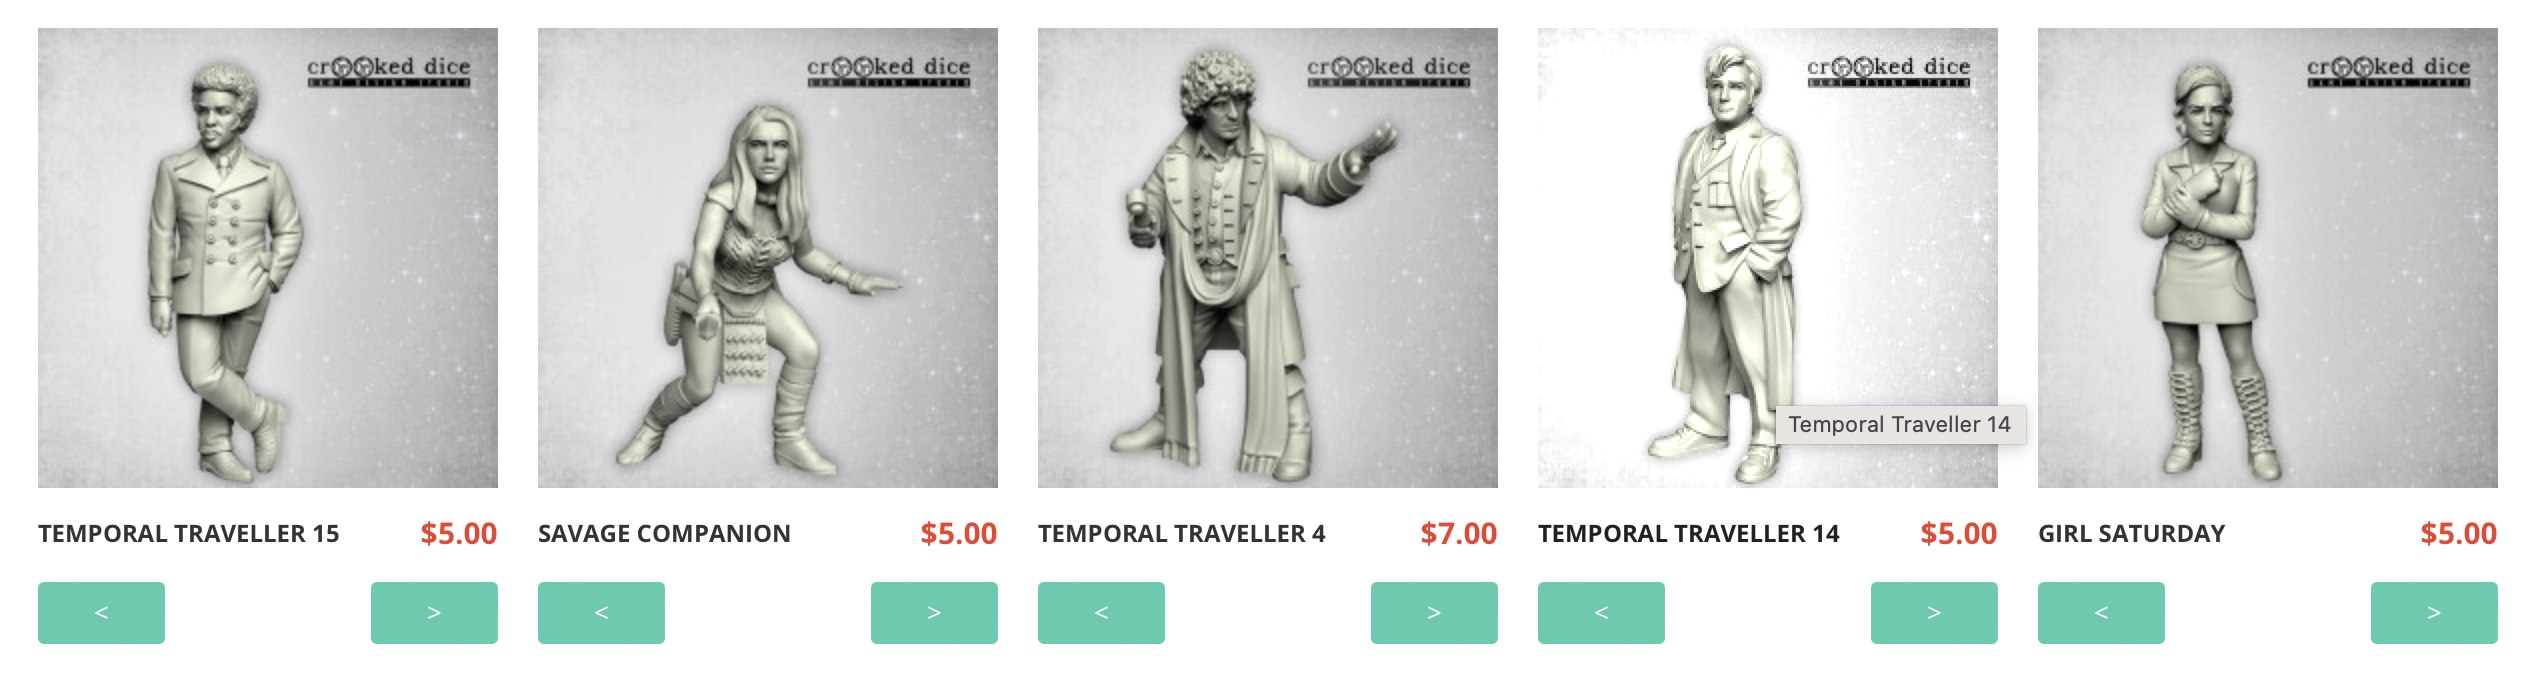Screen dimensions: 2544x676
Task: Click next arrow under Temporal Traveller 15
Action: [x=434, y=613]
